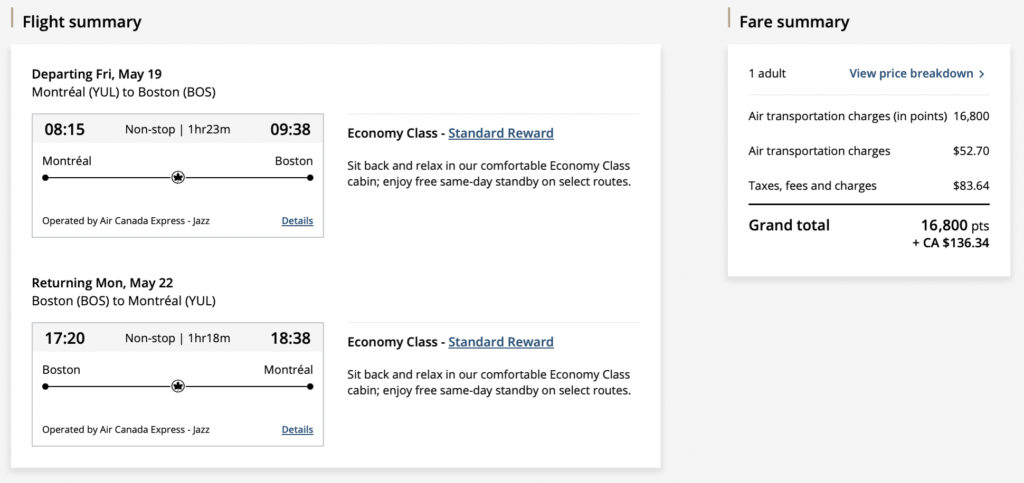This screenshot has height=483, width=1024.
Task: Open Standard Reward link for departing flight
Action: pyautogui.click(x=501, y=133)
